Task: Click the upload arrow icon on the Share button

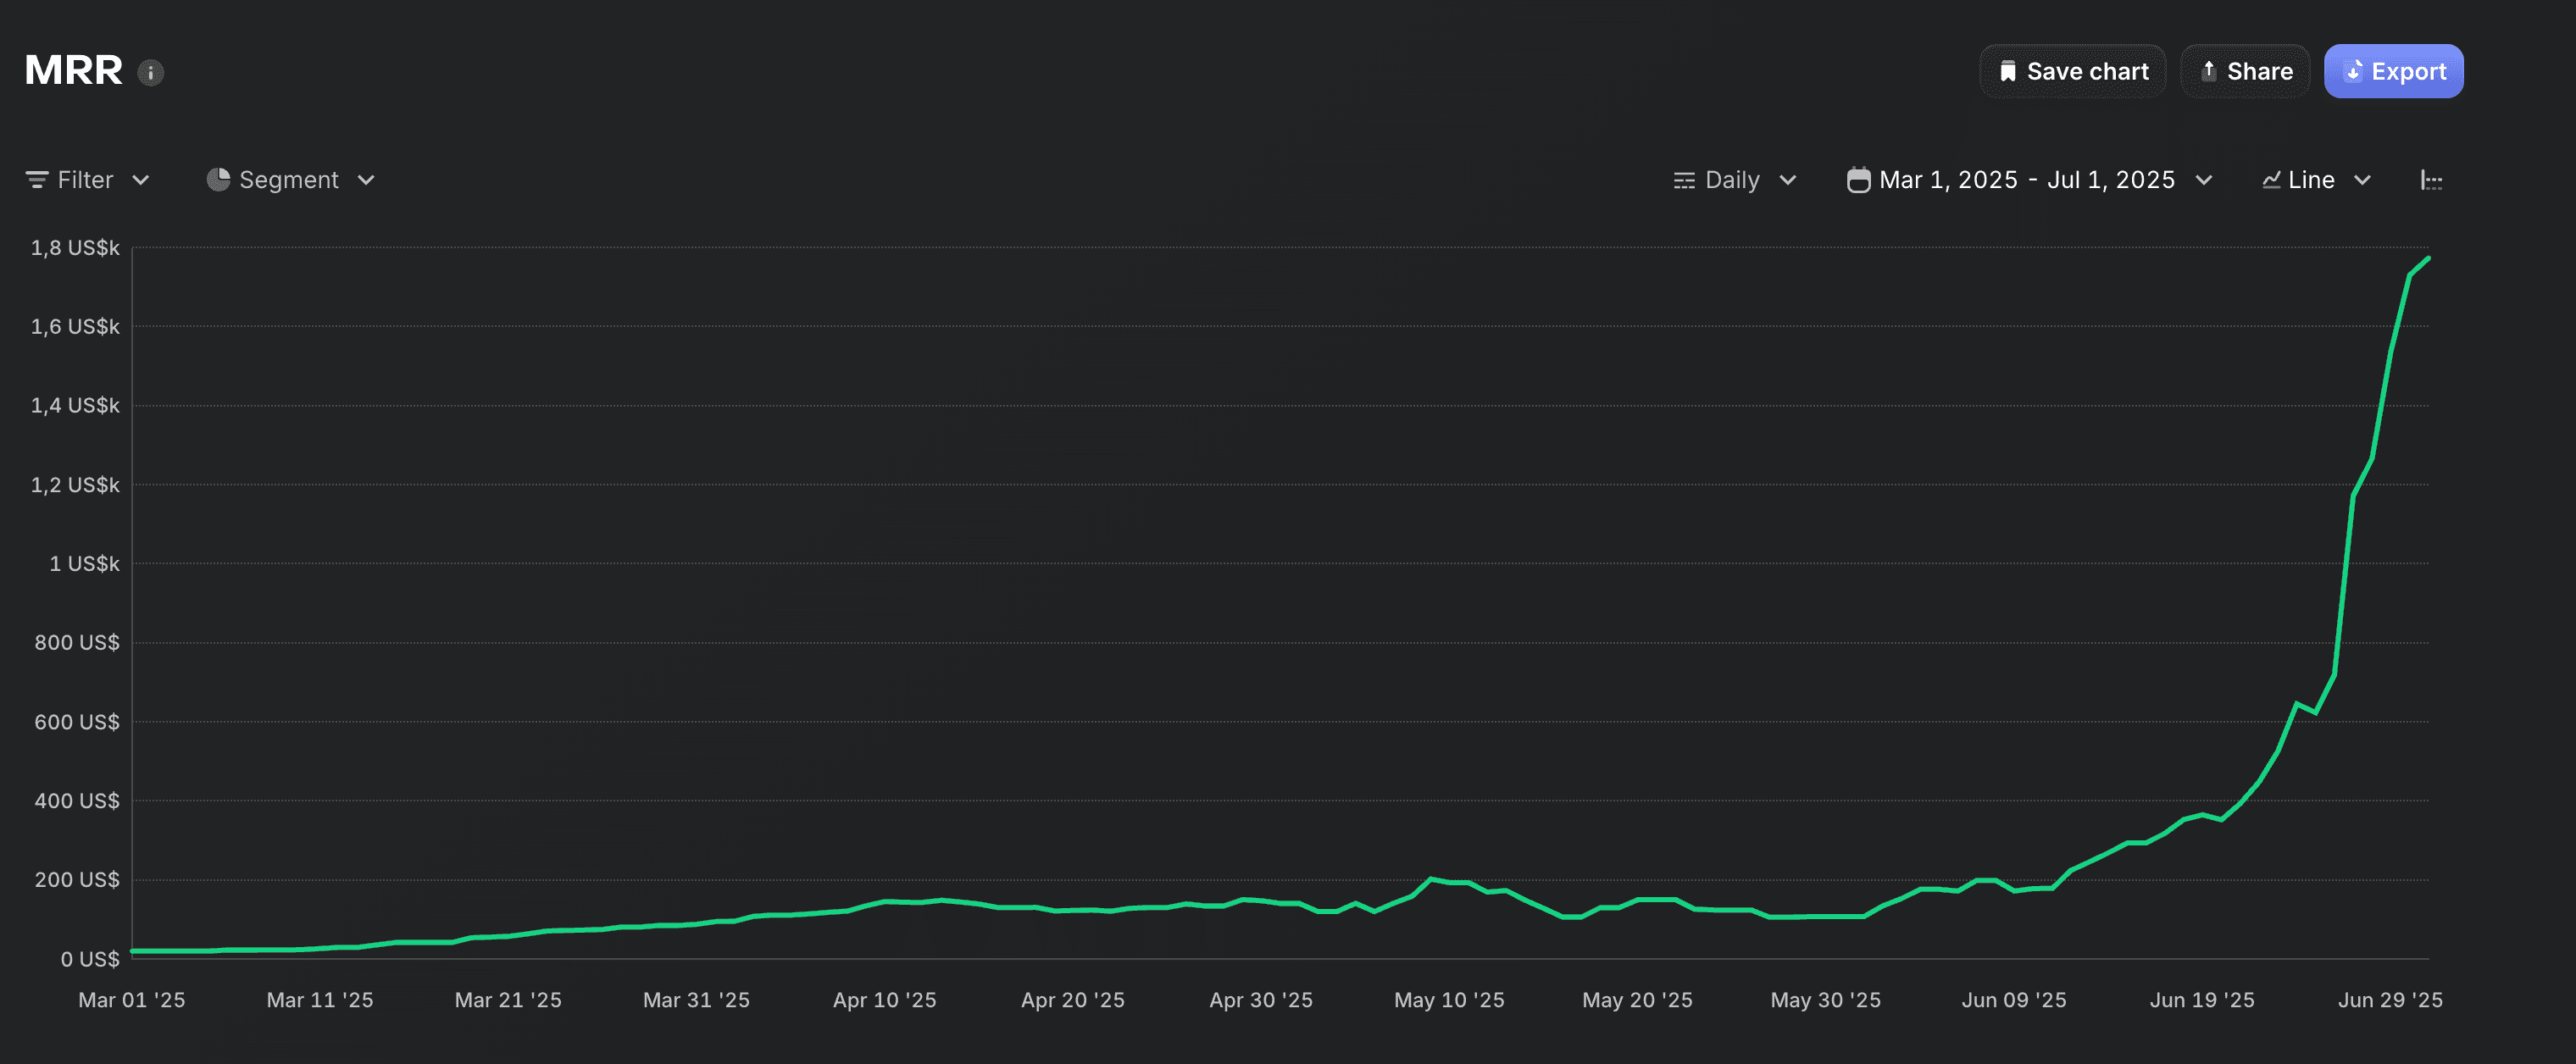Action: pyautogui.click(x=2208, y=70)
